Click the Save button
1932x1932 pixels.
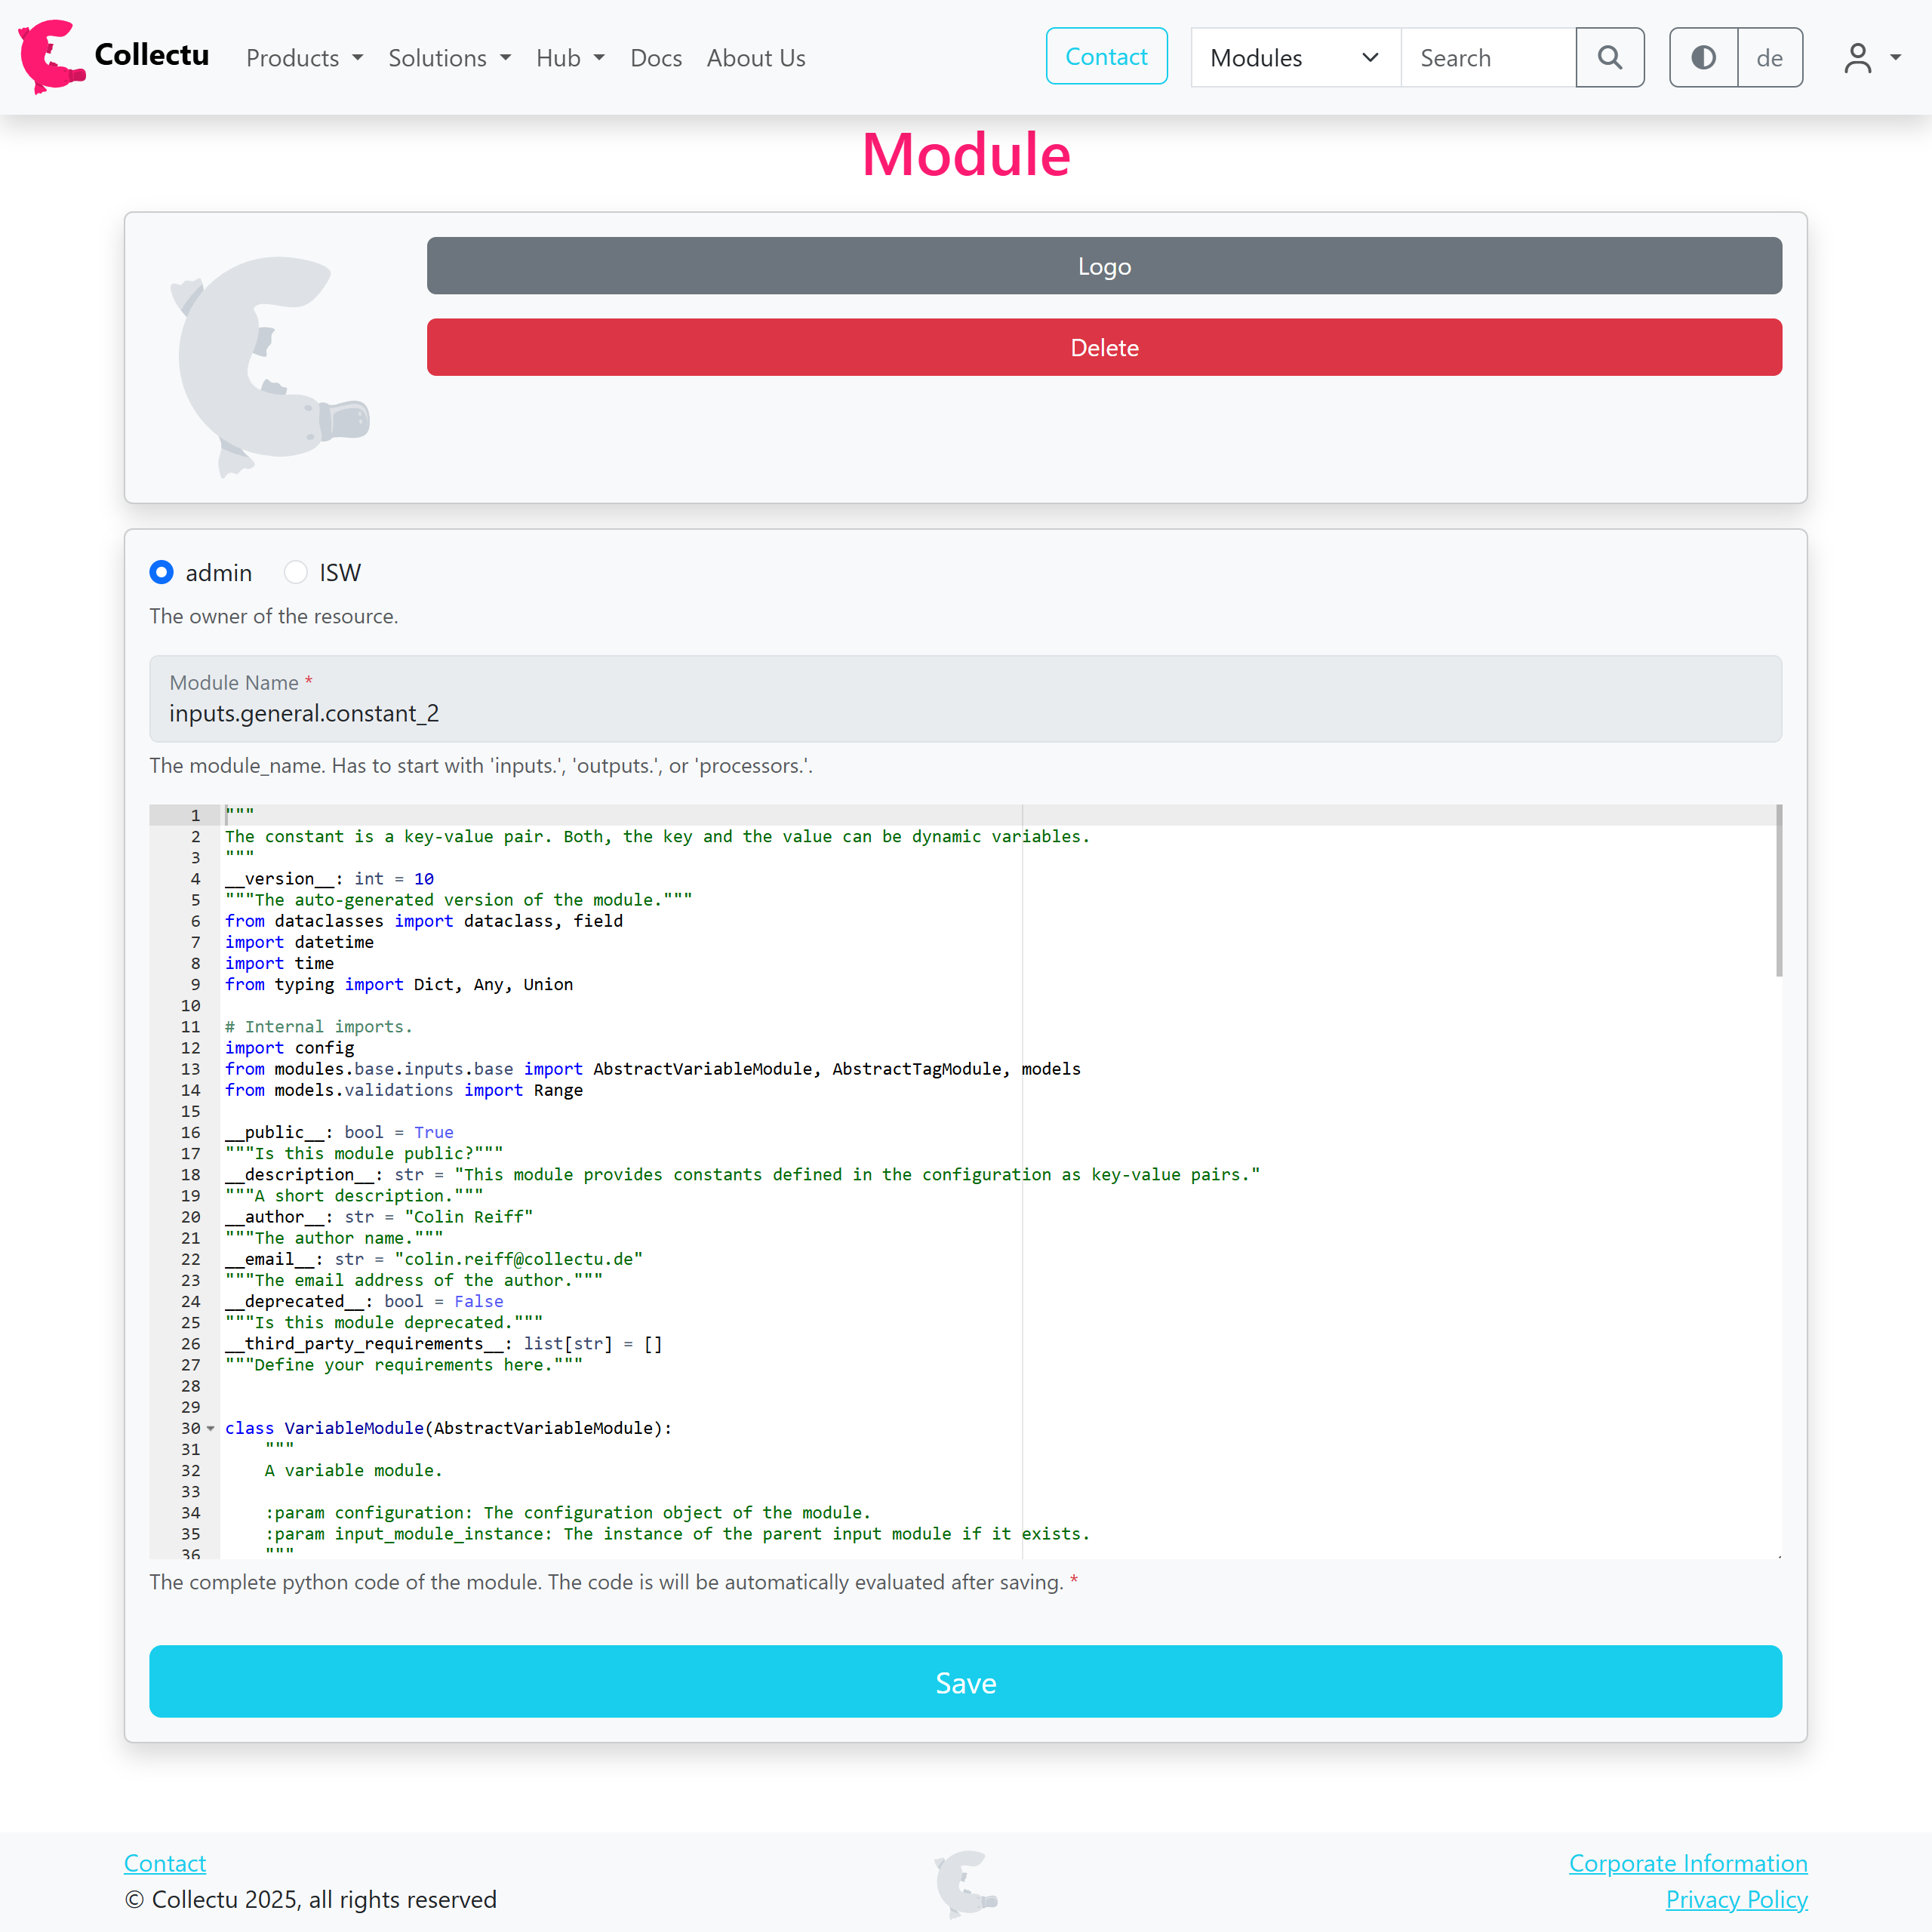[965, 1682]
